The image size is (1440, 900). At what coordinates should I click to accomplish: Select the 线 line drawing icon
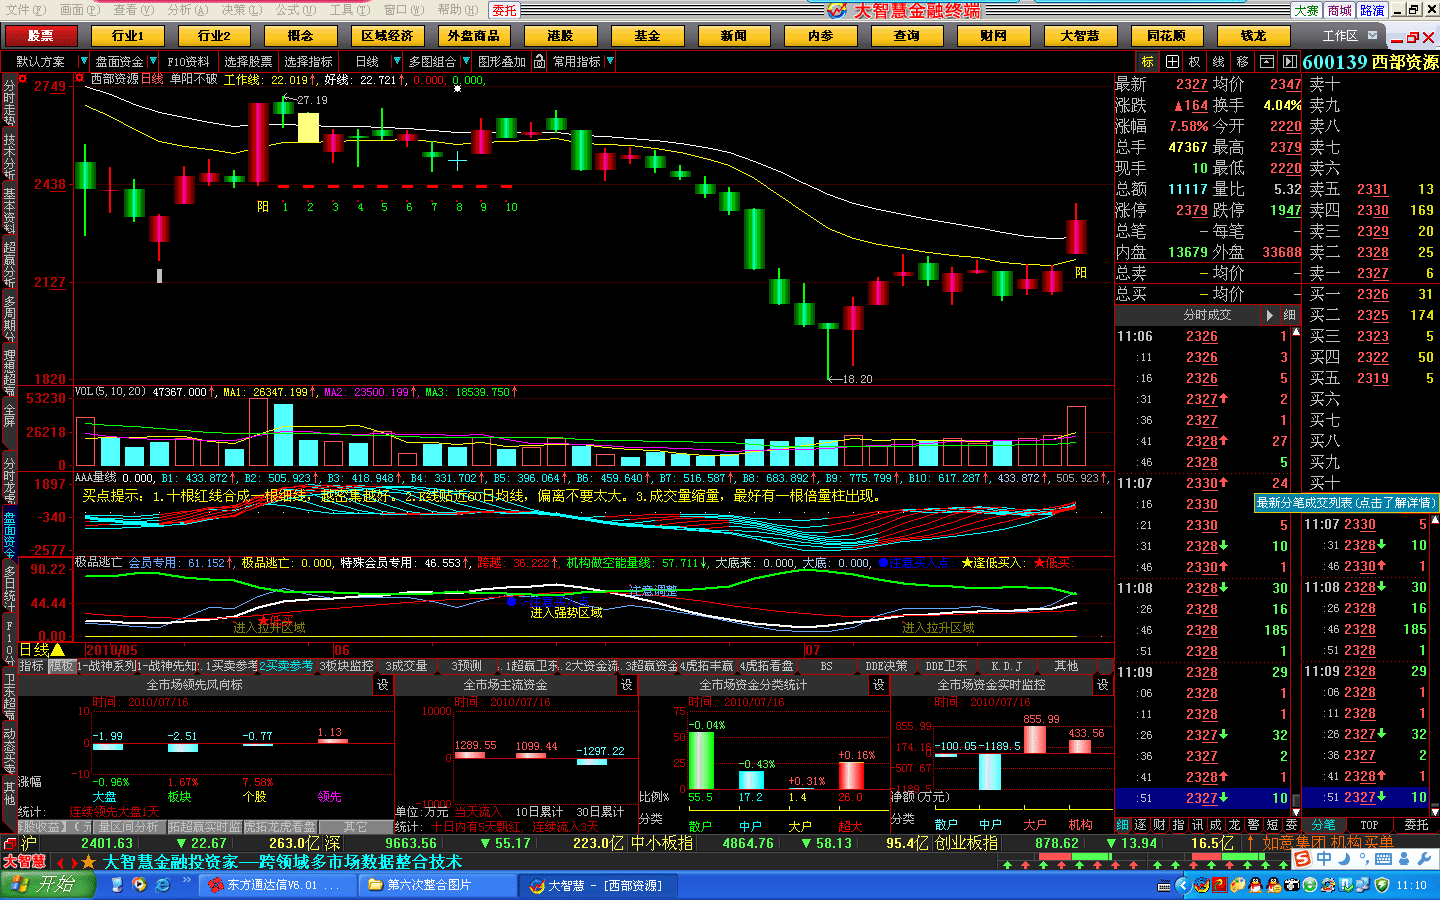[x=1219, y=62]
